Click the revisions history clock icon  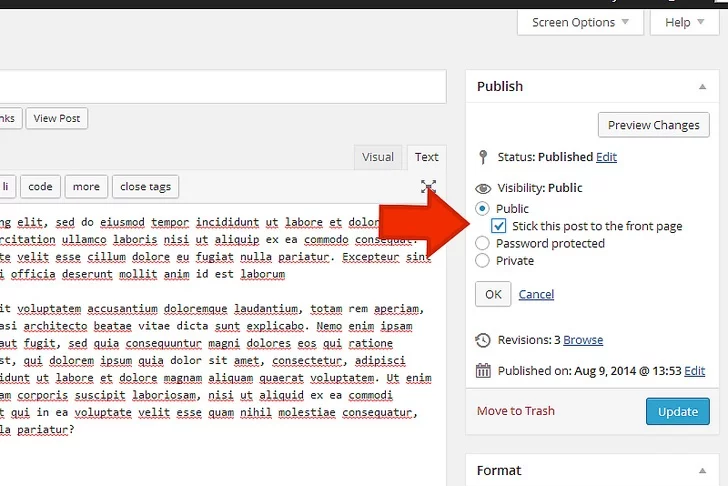483,340
